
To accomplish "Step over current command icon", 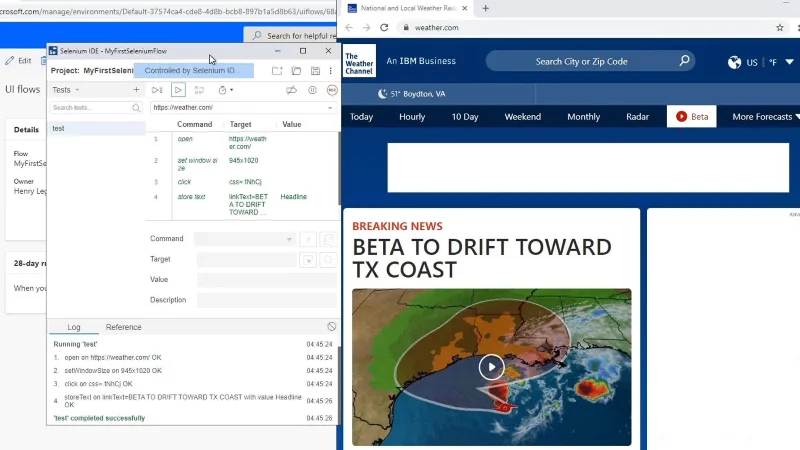I will click(199, 90).
